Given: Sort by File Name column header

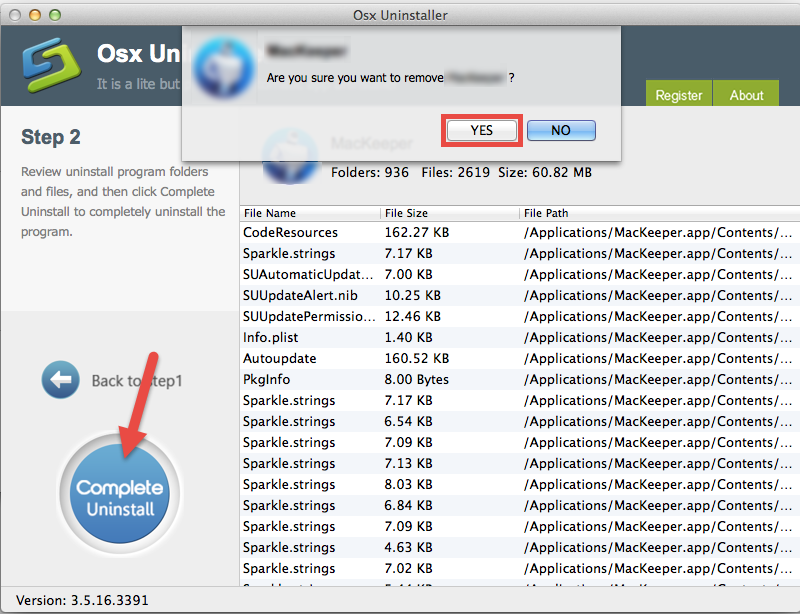Looking at the screenshot, I should click(x=310, y=213).
